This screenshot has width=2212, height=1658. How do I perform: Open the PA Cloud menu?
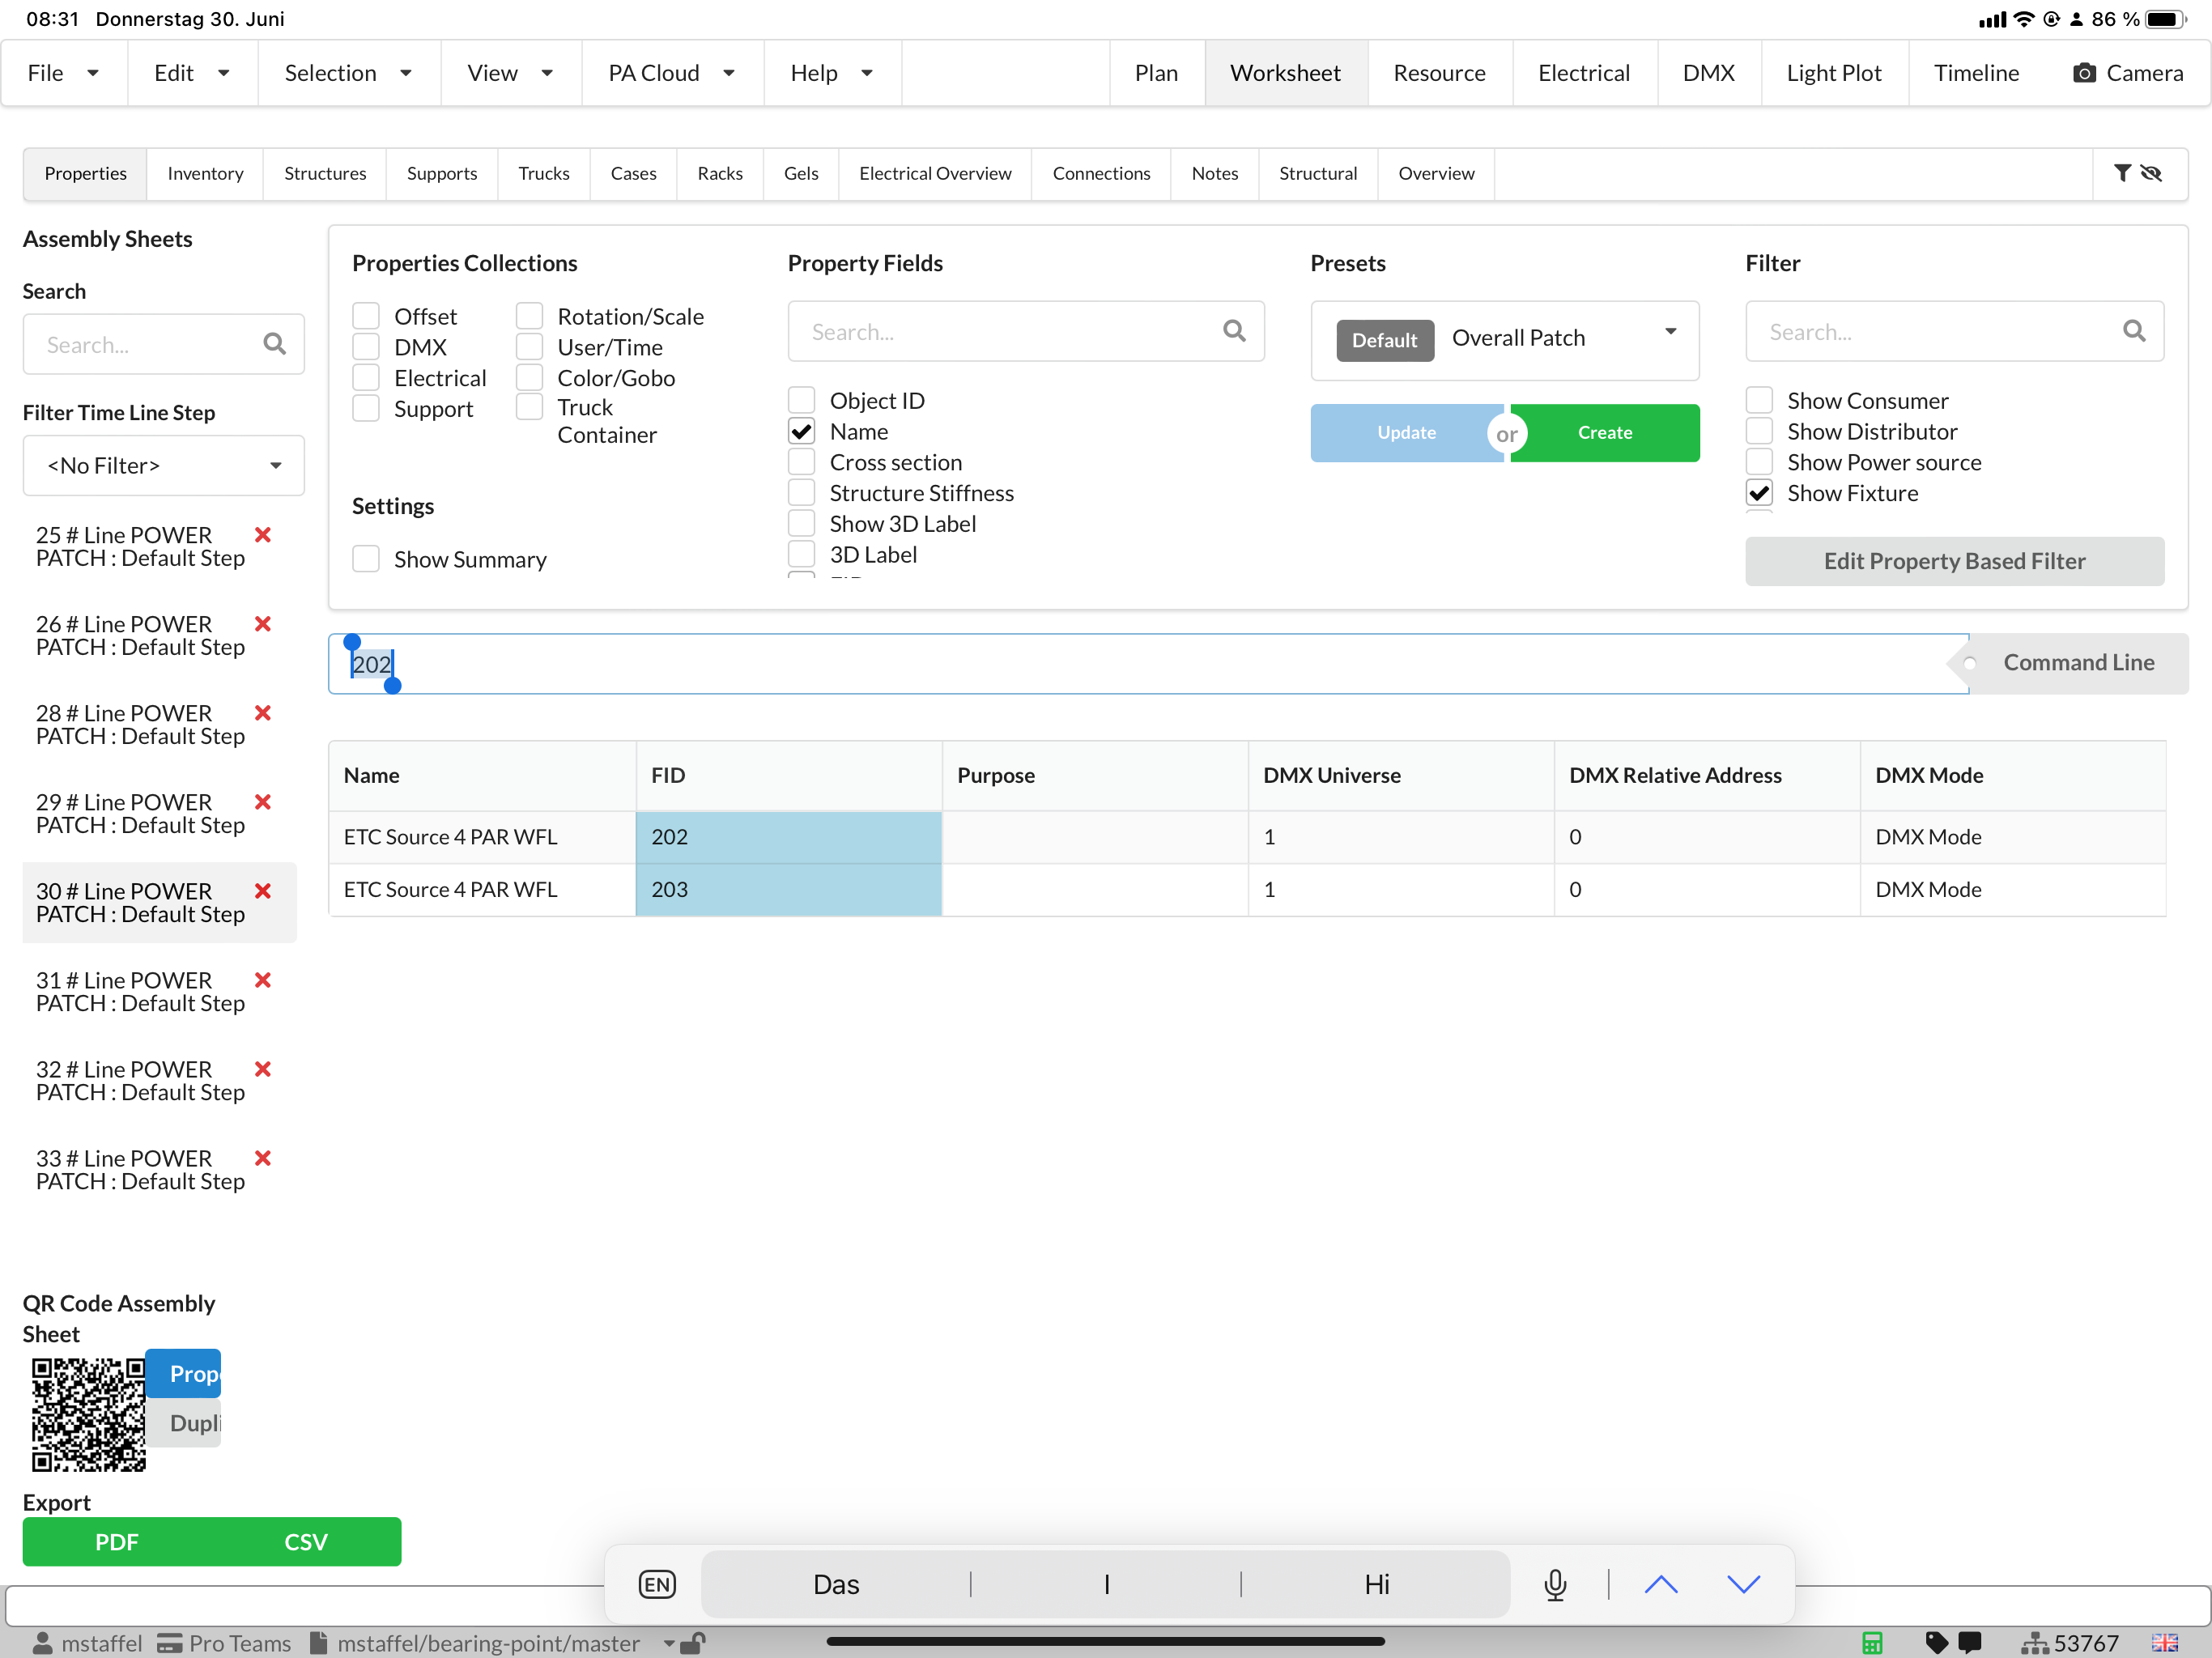(672, 73)
